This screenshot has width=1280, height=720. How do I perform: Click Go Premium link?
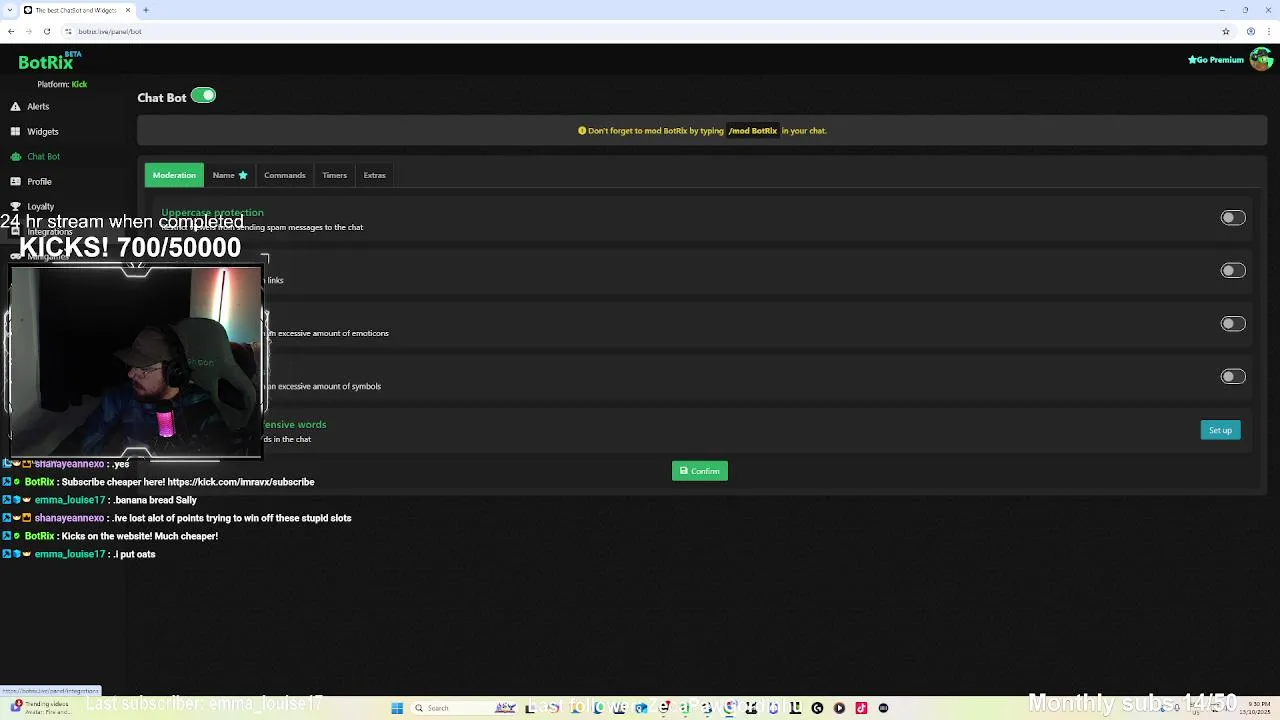click(x=1216, y=60)
